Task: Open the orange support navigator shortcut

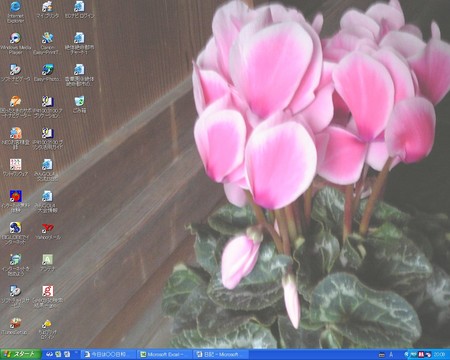Action: pyautogui.click(x=15, y=107)
